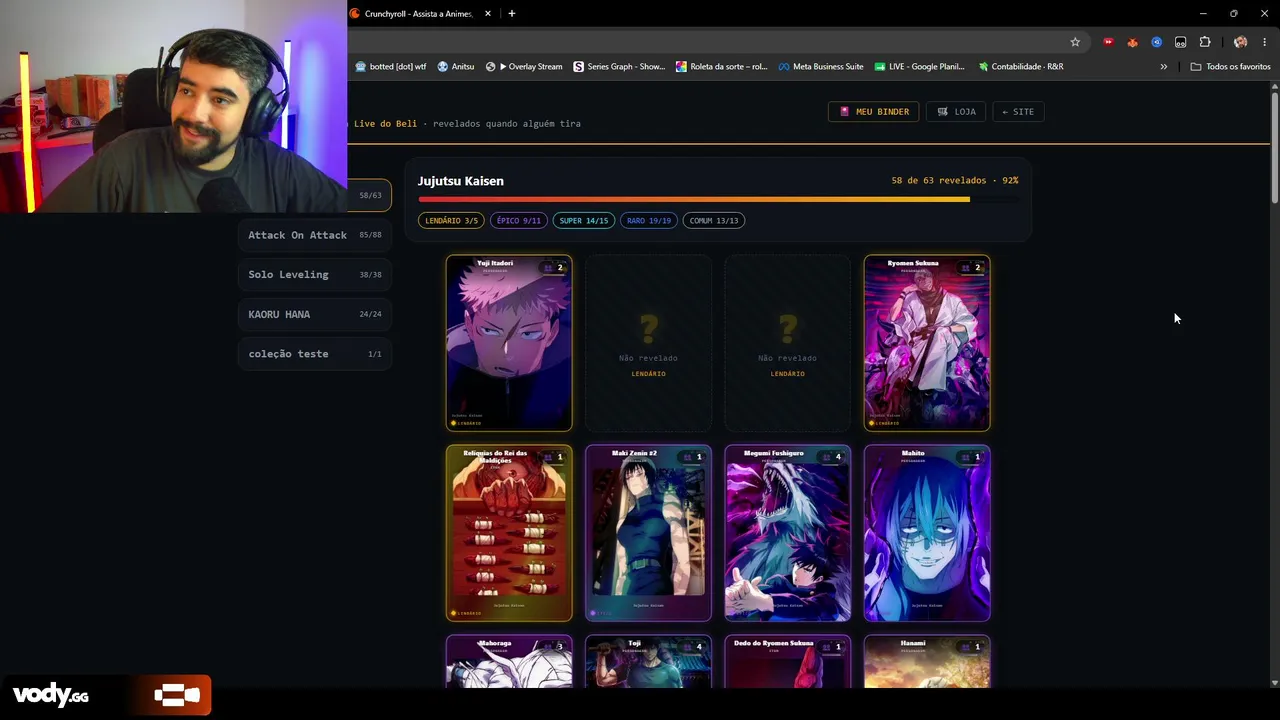Go to the LOJA shop
Viewport: 1280px width, 720px height.
pos(956,112)
